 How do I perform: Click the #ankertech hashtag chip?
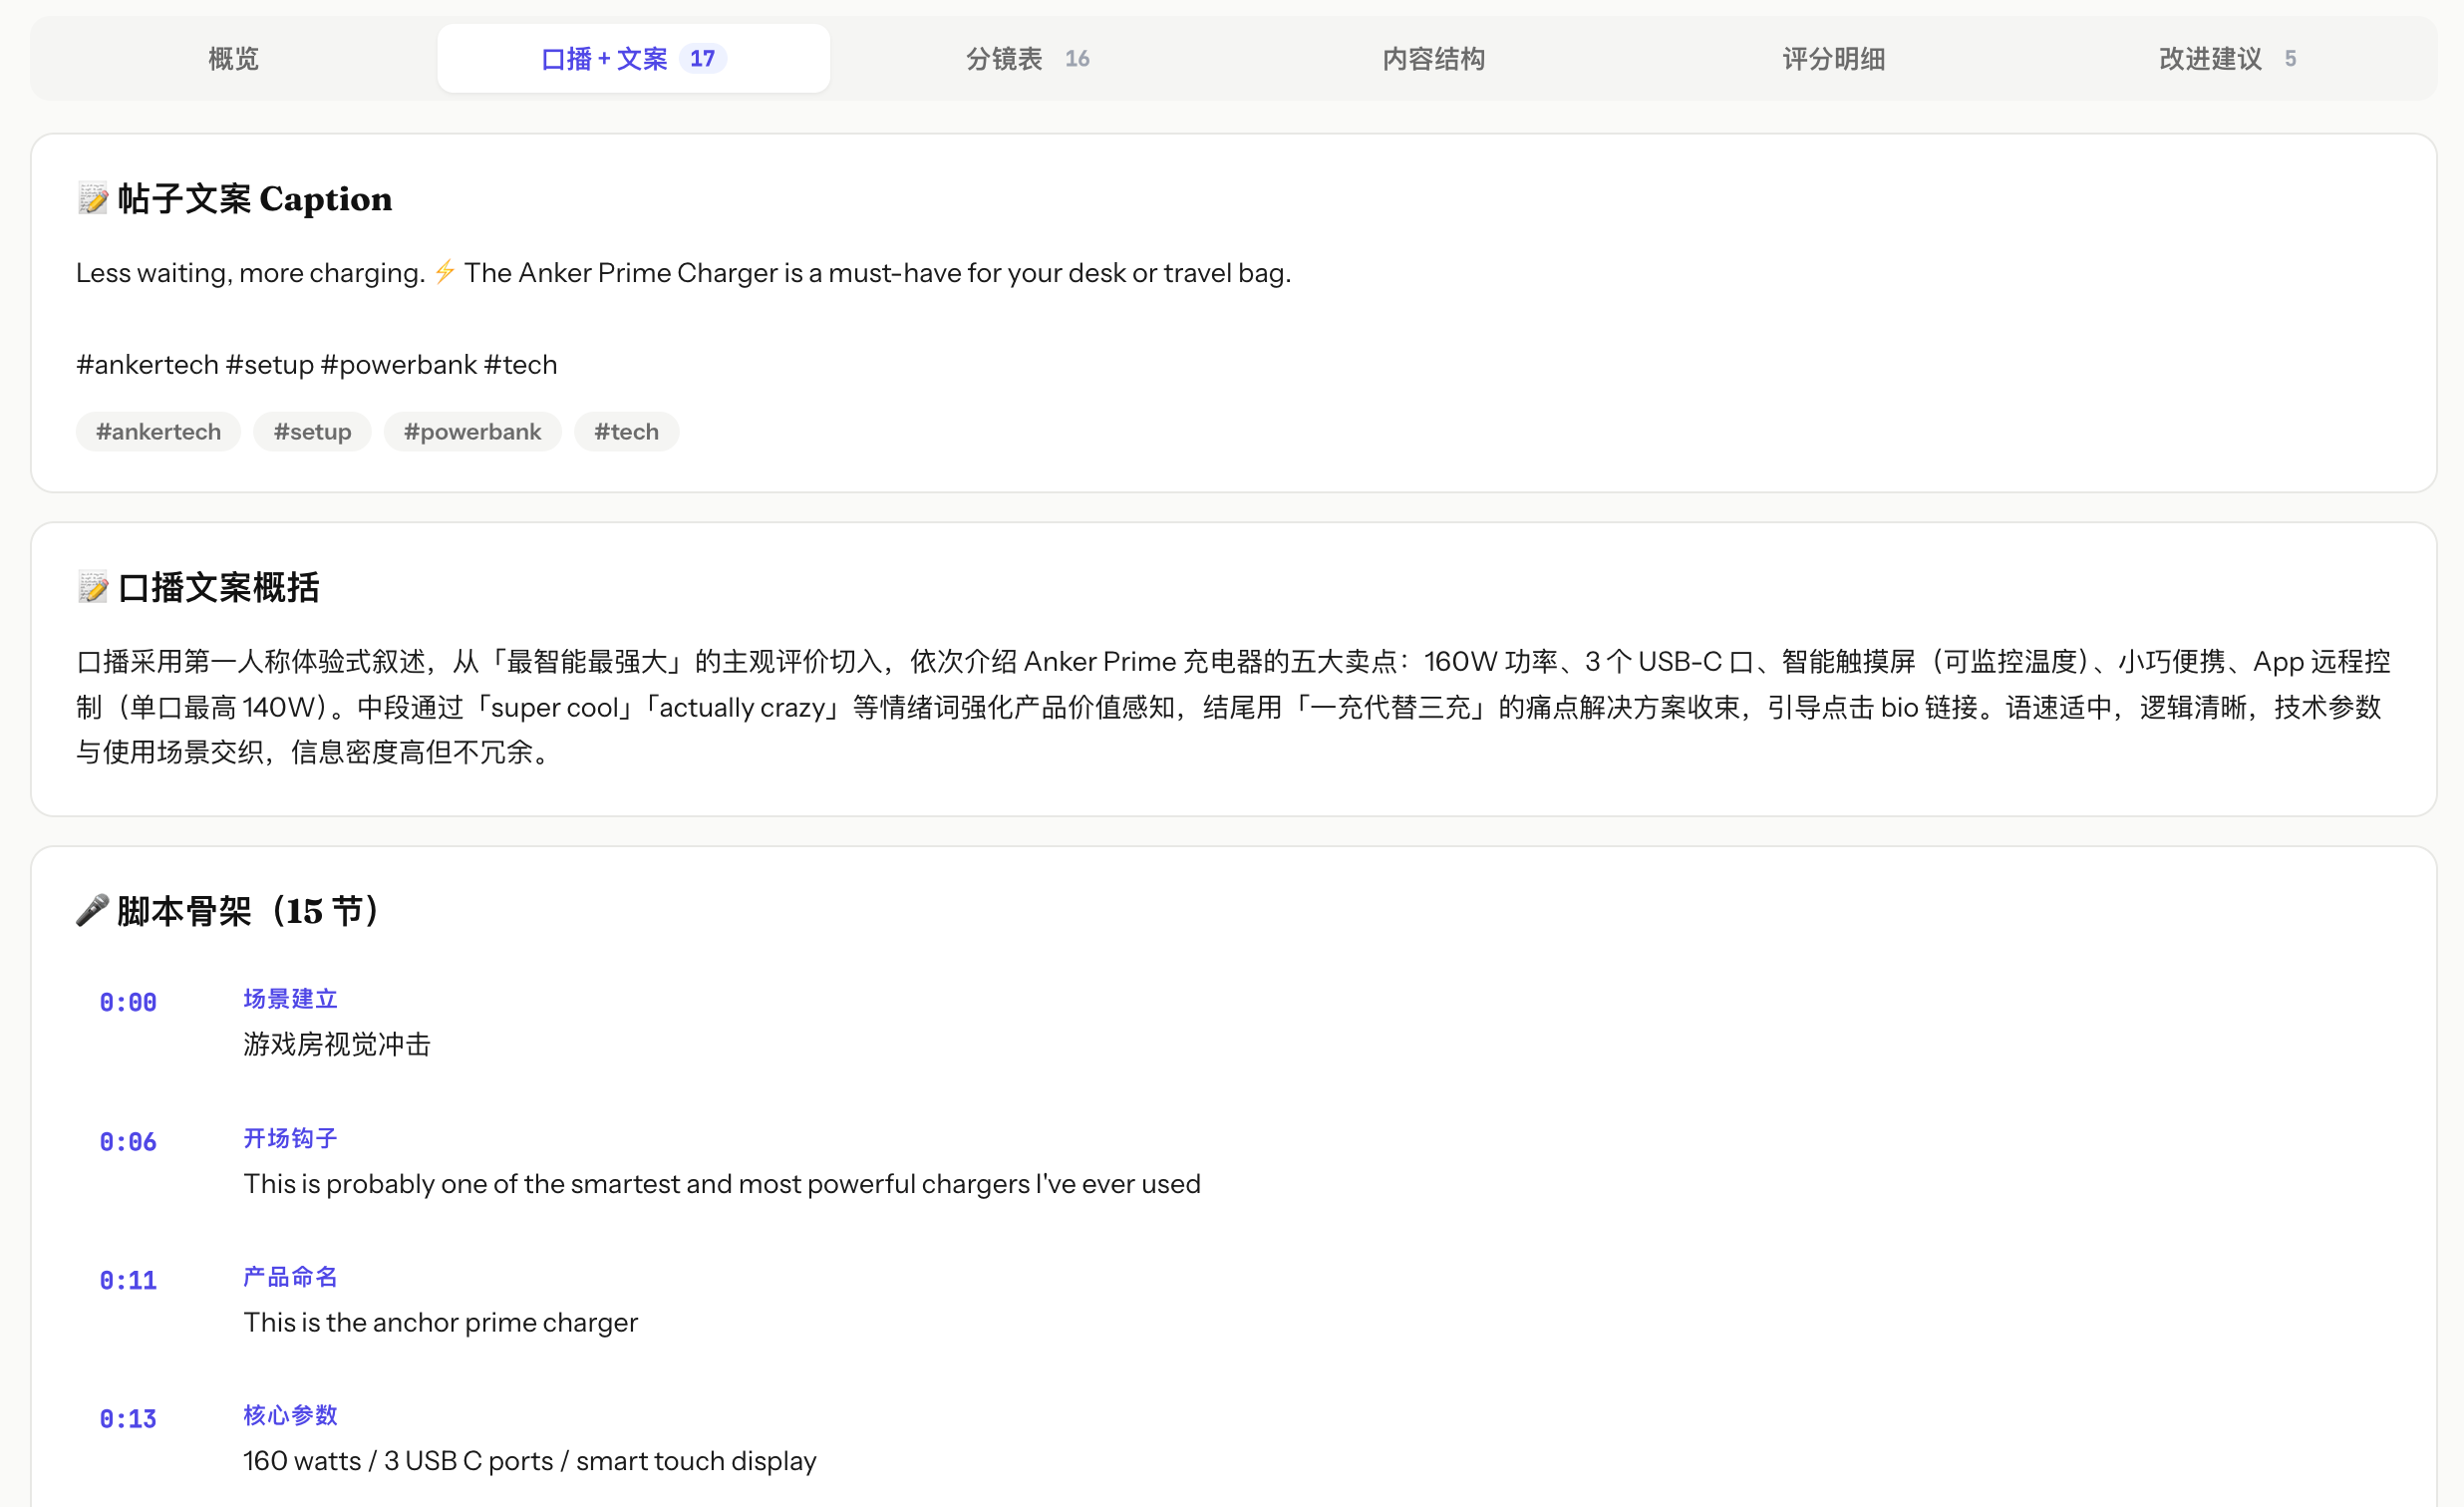point(158,432)
